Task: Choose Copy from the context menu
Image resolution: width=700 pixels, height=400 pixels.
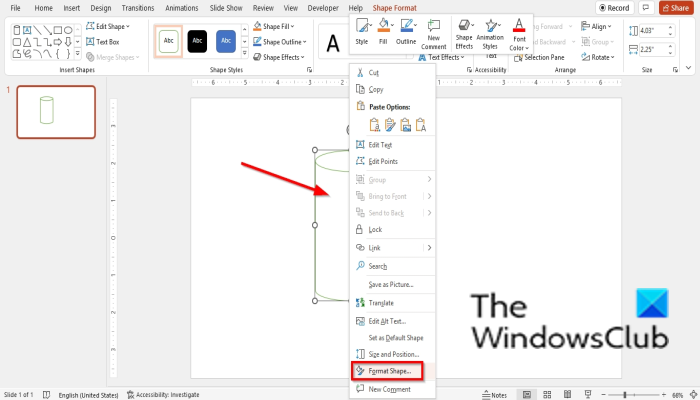Action: click(393, 89)
